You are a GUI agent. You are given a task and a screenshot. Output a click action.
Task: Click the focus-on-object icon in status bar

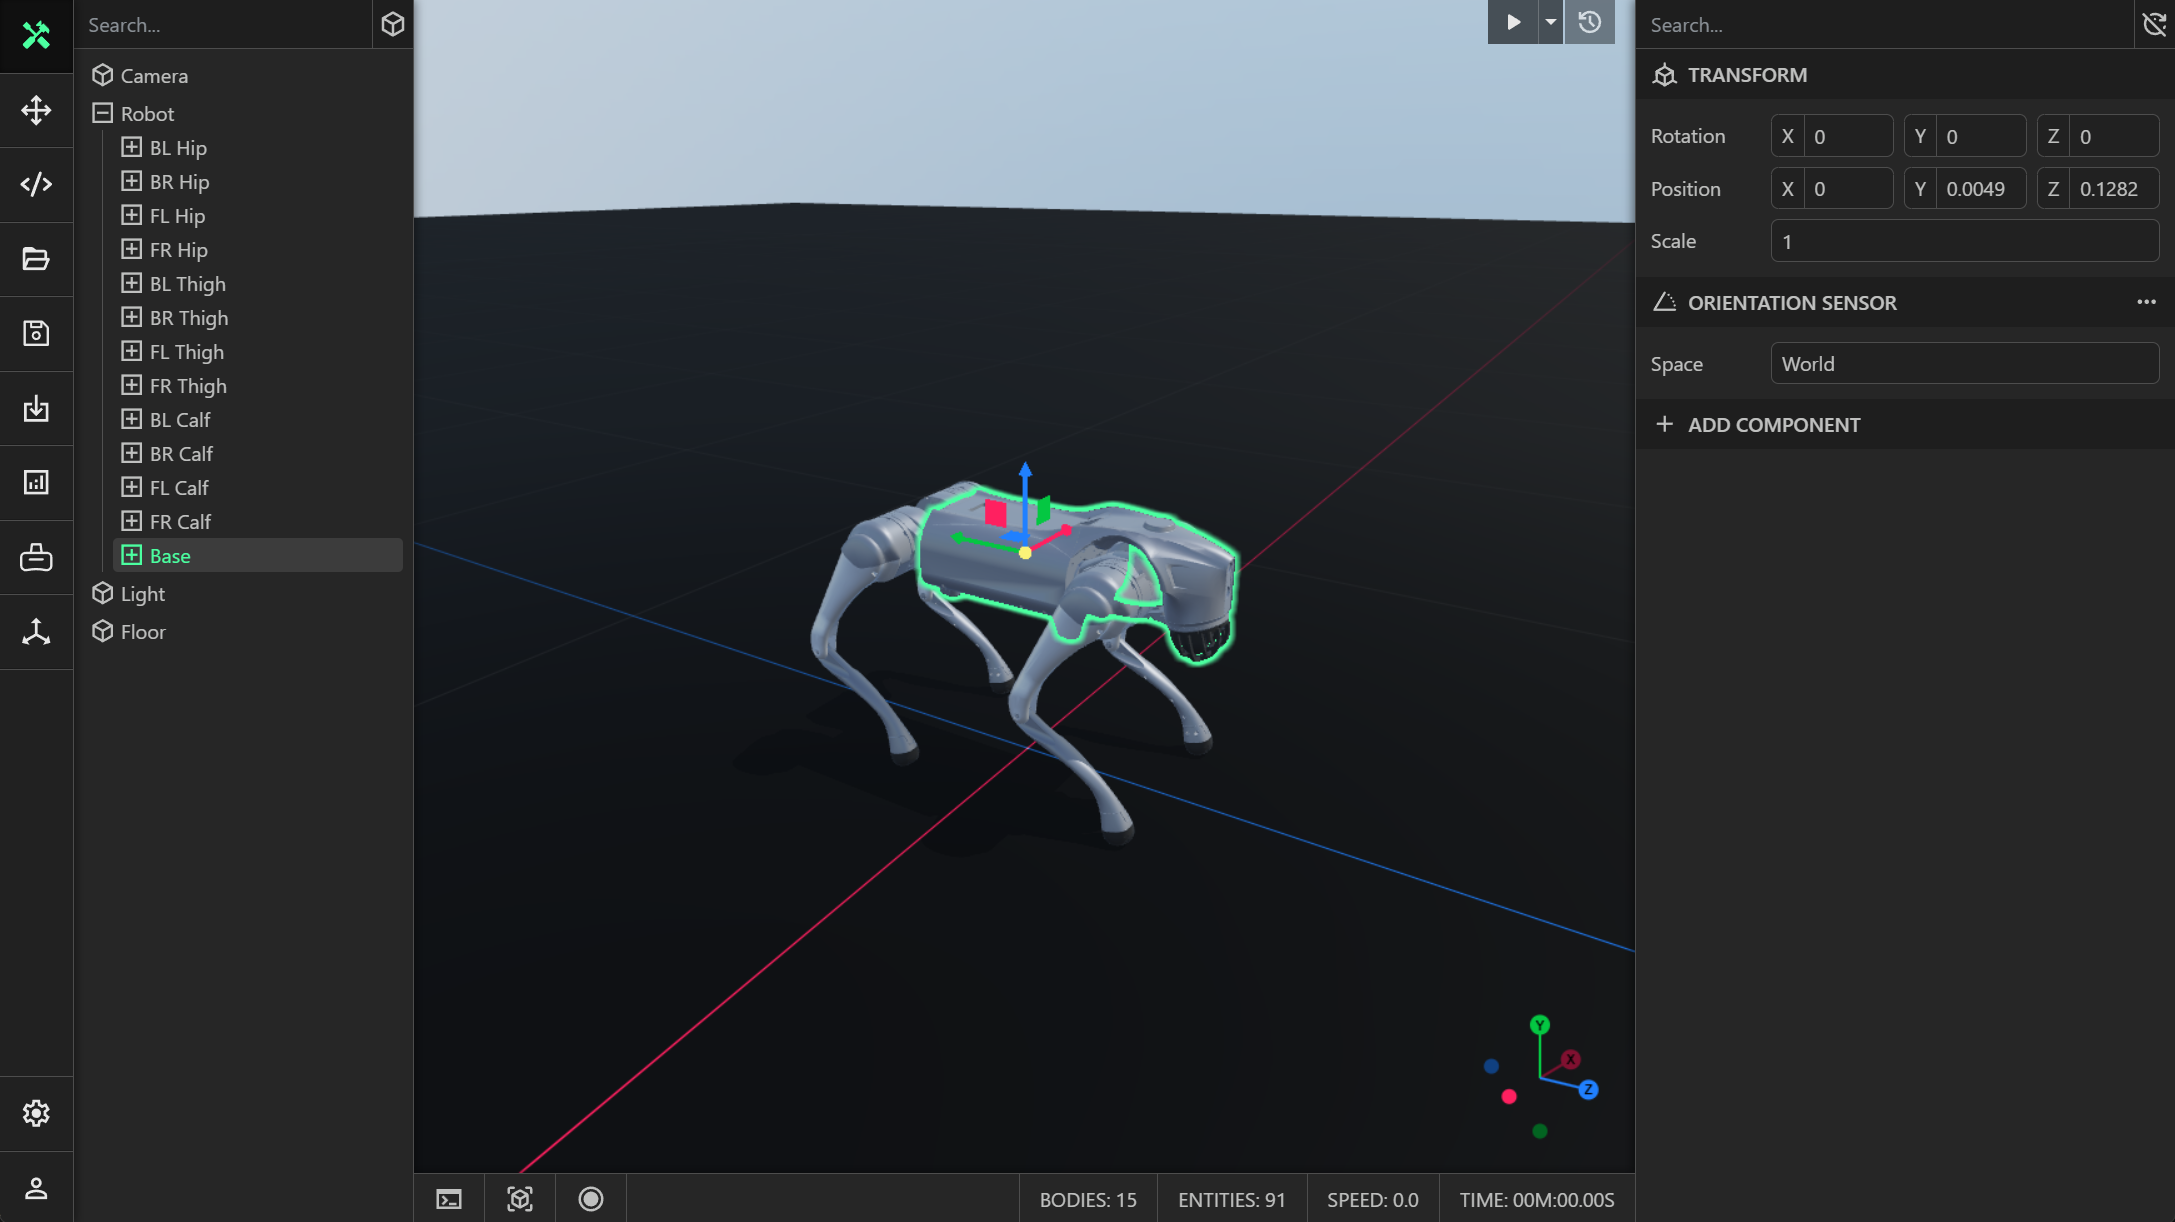(x=520, y=1199)
